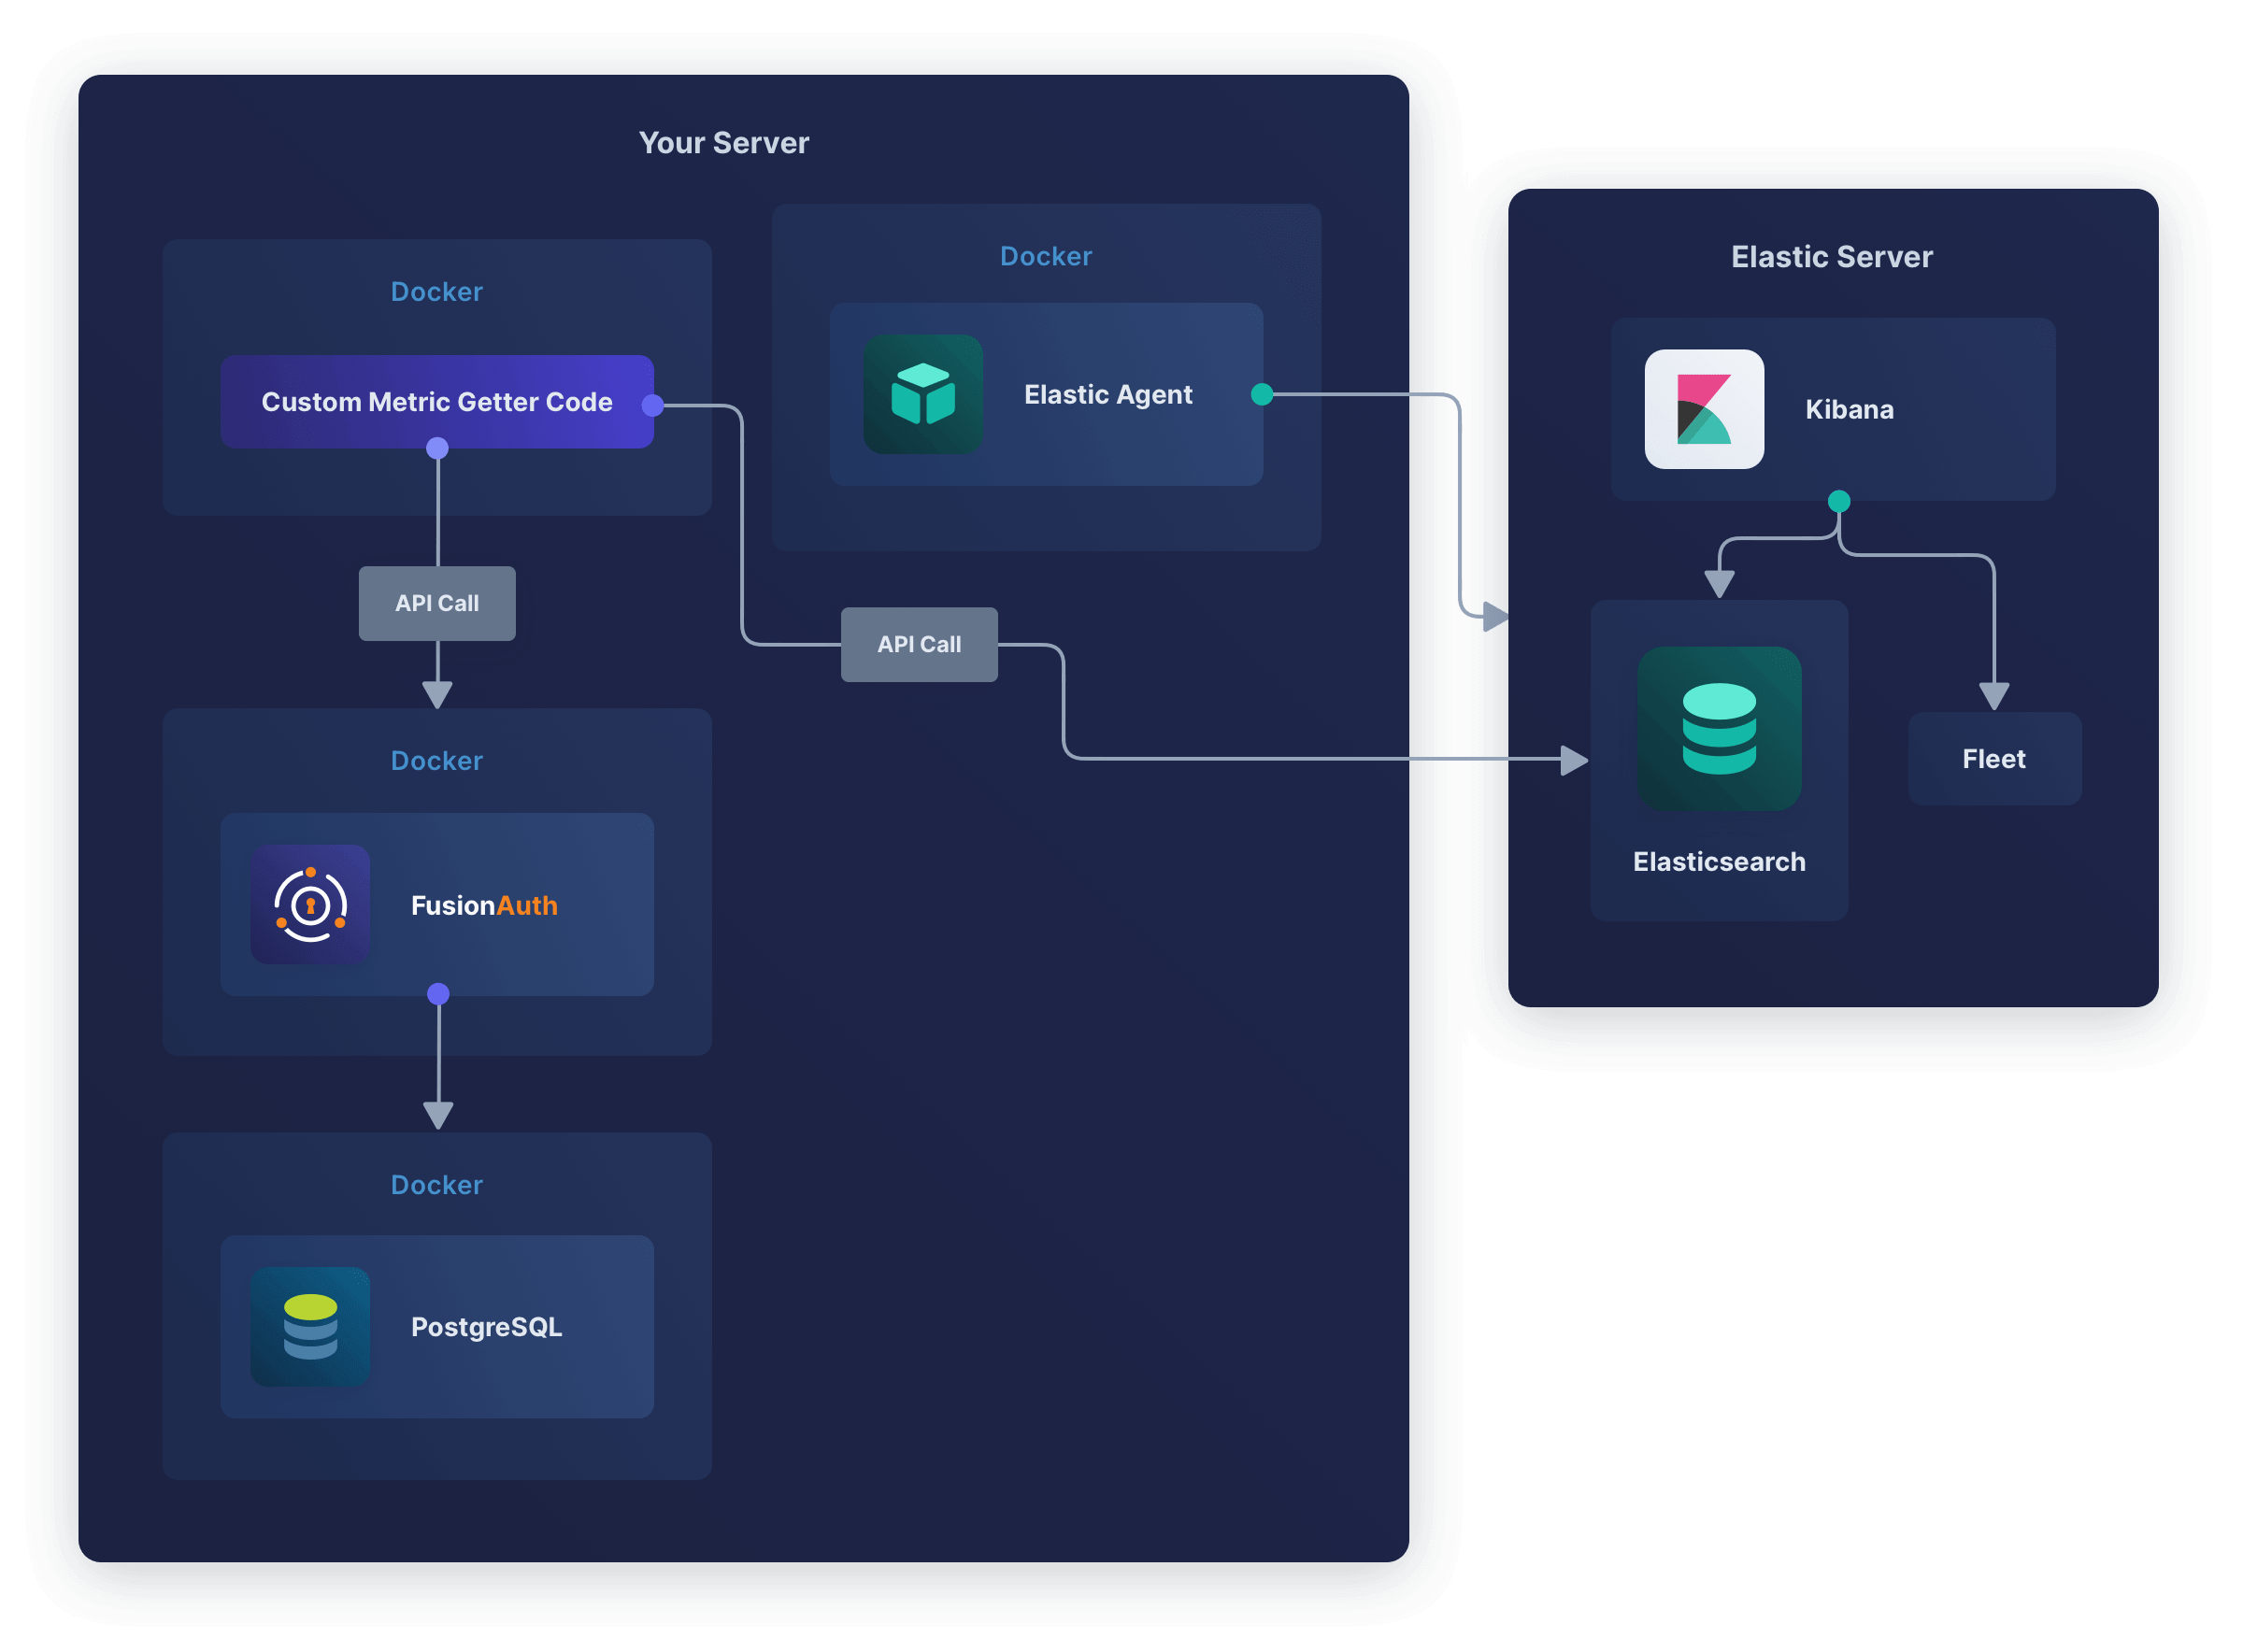Click Docker label above Elastic Agent
Image resolution: width=2243 pixels, height=1652 pixels.
click(1046, 256)
